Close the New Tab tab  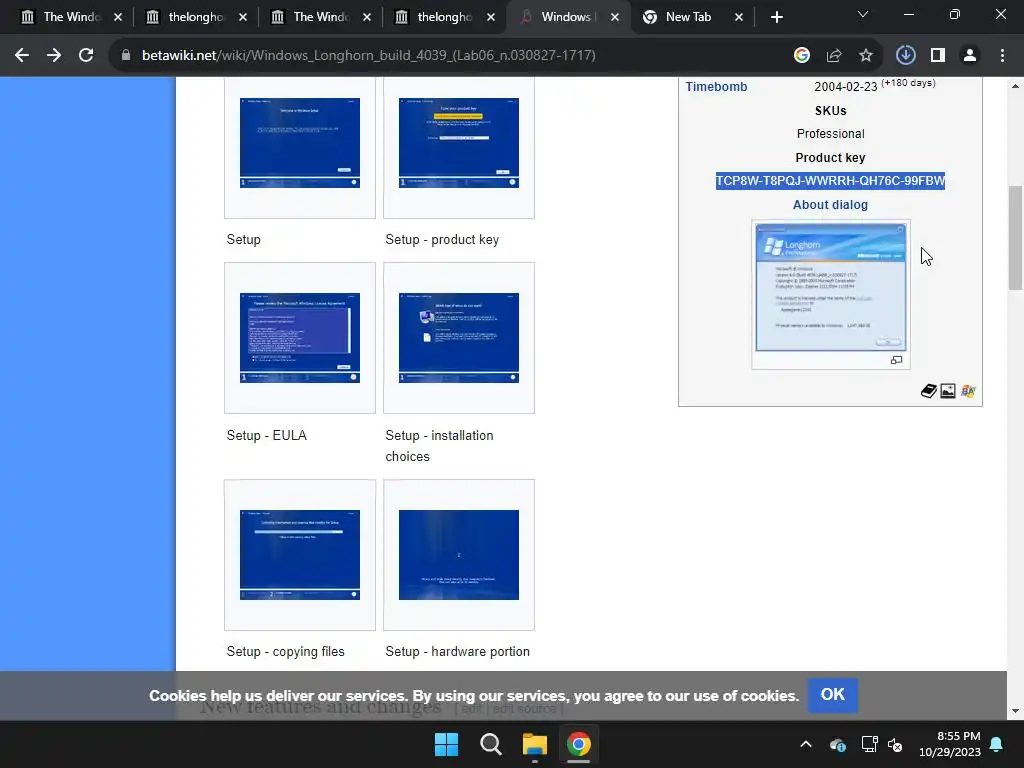[x=739, y=18]
